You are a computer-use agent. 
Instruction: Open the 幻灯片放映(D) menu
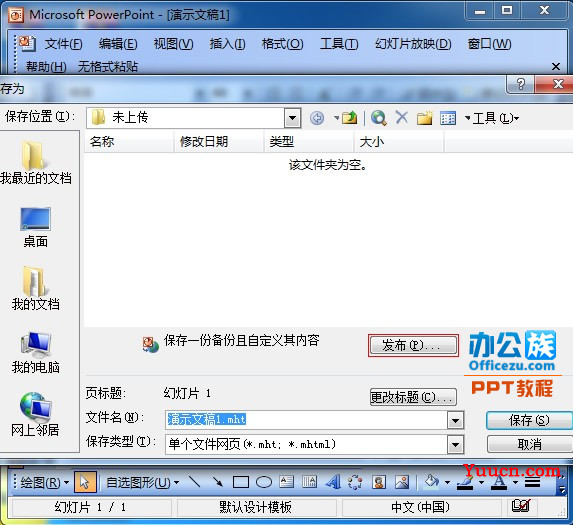click(413, 44)
